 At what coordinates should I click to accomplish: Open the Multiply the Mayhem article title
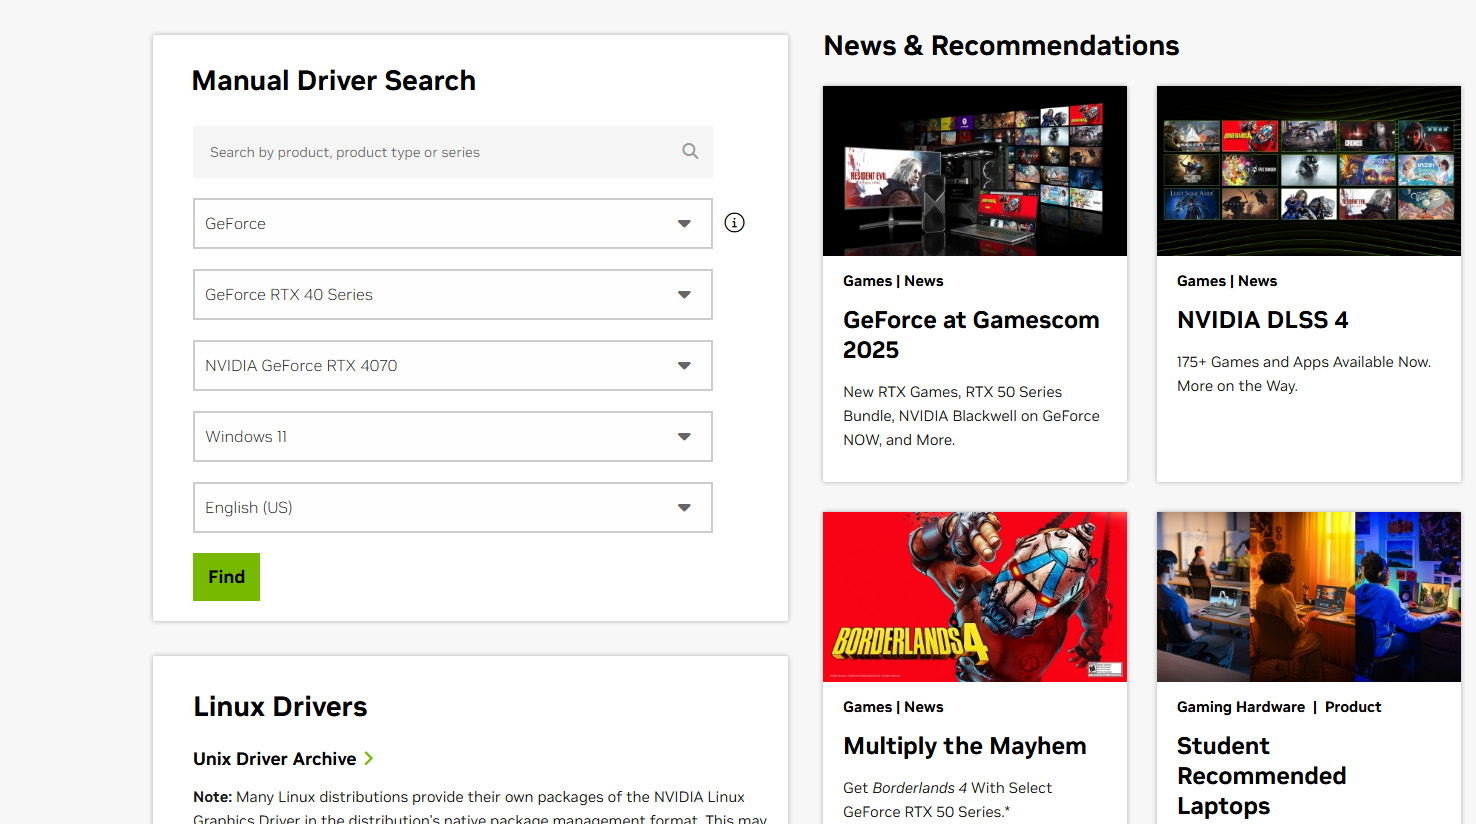pos(964,746)
